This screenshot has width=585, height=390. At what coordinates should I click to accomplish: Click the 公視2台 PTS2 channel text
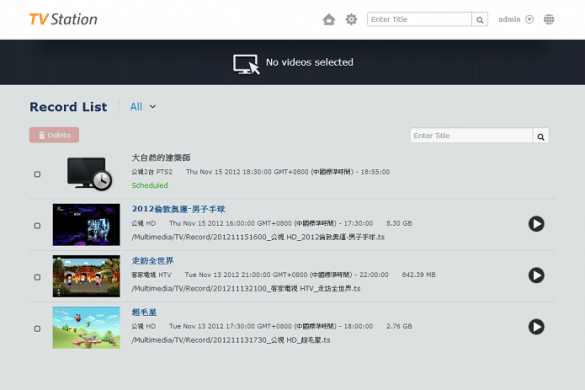[x=152, y=172]
